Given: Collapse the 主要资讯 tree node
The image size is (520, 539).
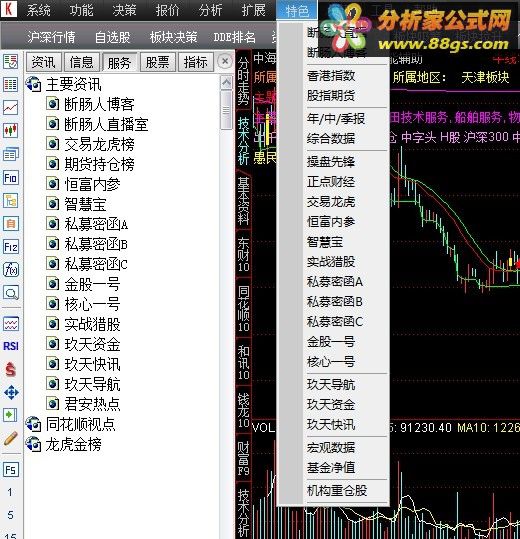Looking at the screenshot, I should 34,84.
